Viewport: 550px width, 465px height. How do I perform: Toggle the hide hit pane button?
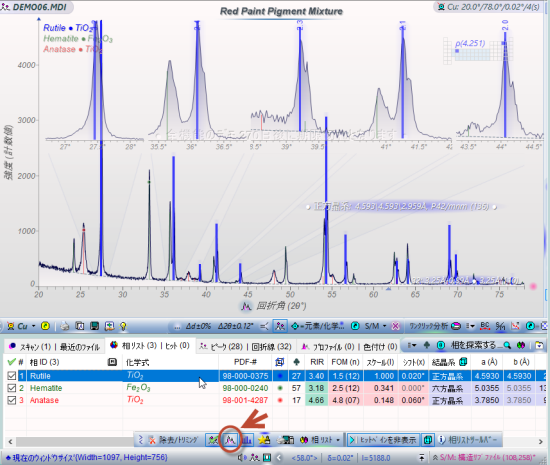click(x=383, y=440)
